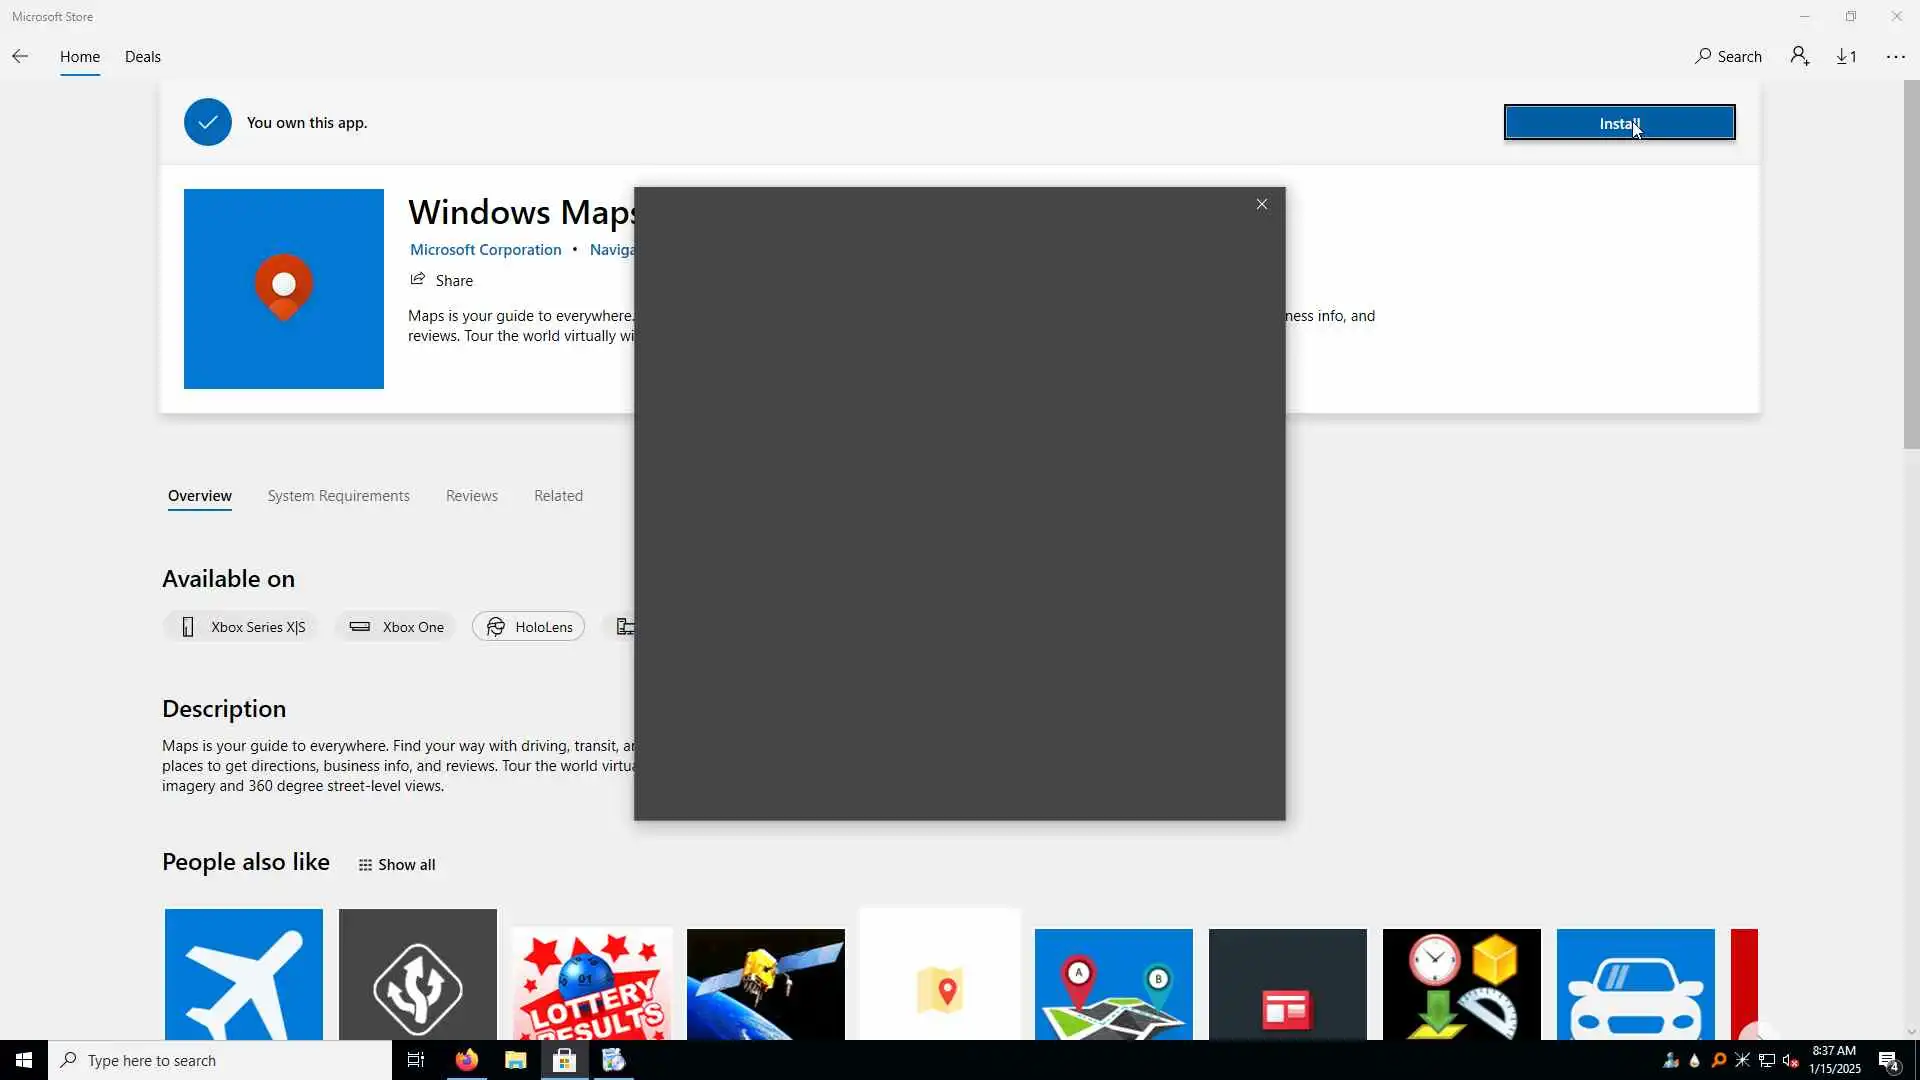The image size is (1920, 1080).
Task: Click the Install button
Action: point(1618,123)
